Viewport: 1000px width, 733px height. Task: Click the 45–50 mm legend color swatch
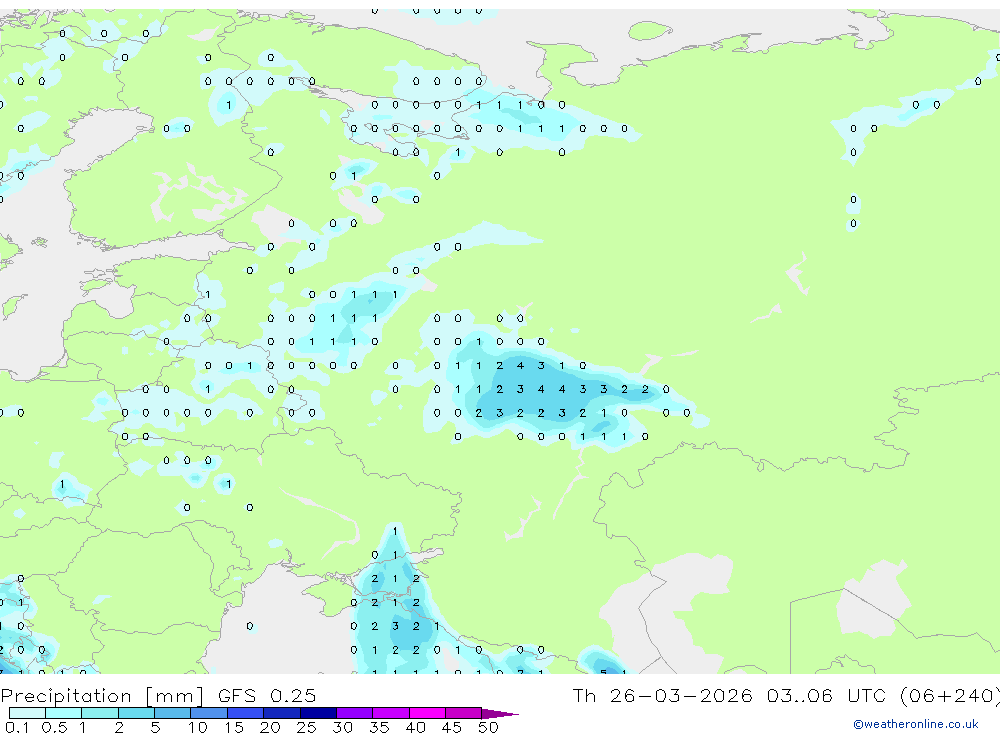tap(464, 713)
